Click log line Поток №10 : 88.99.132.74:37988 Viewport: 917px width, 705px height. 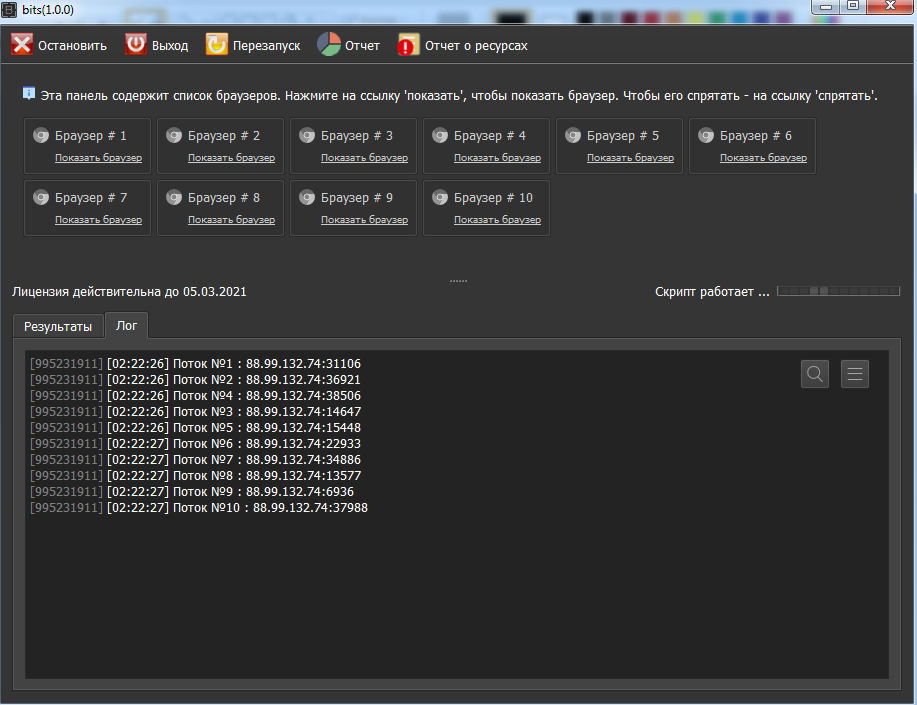(199, 508)
